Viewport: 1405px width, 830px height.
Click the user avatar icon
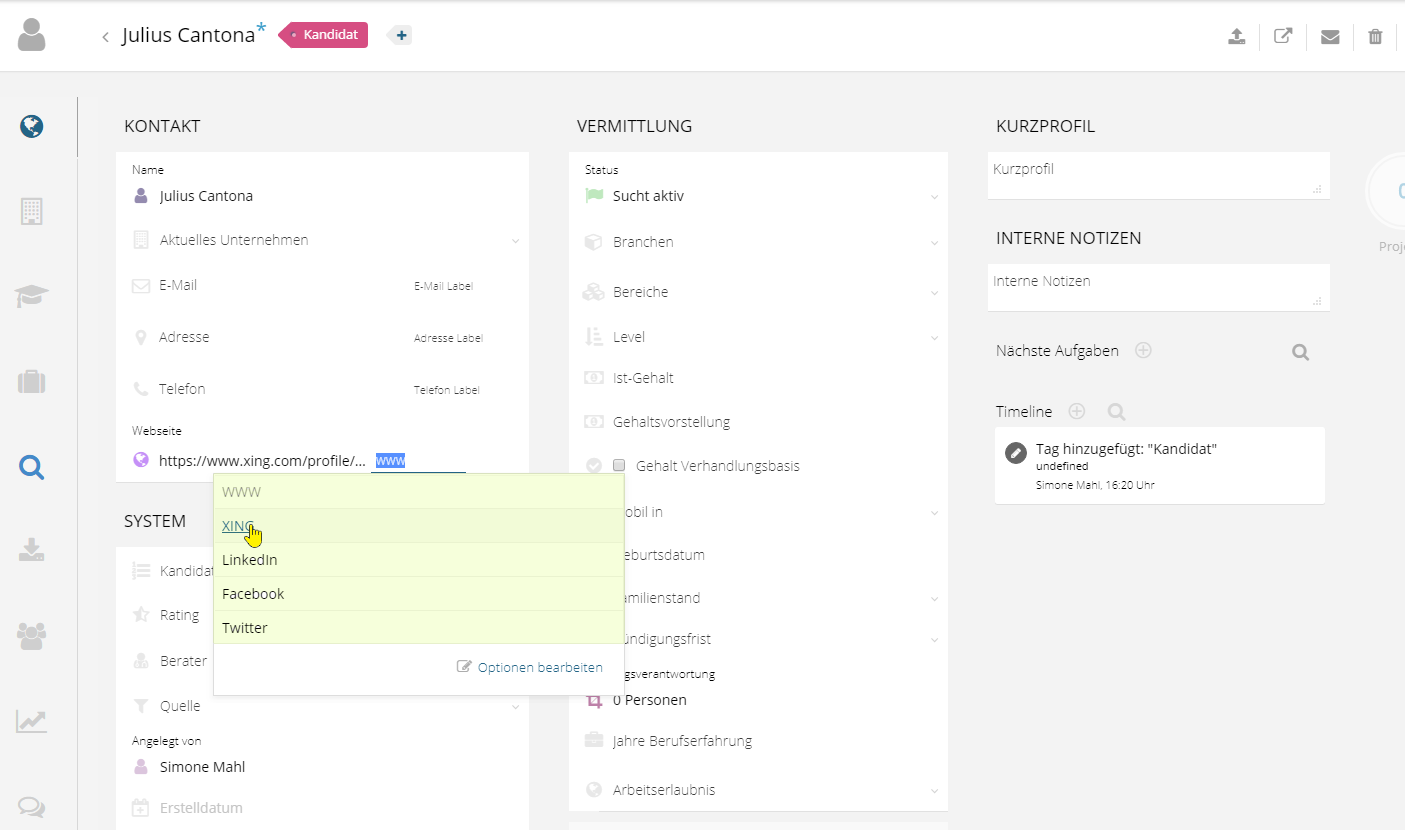[32, 35]
